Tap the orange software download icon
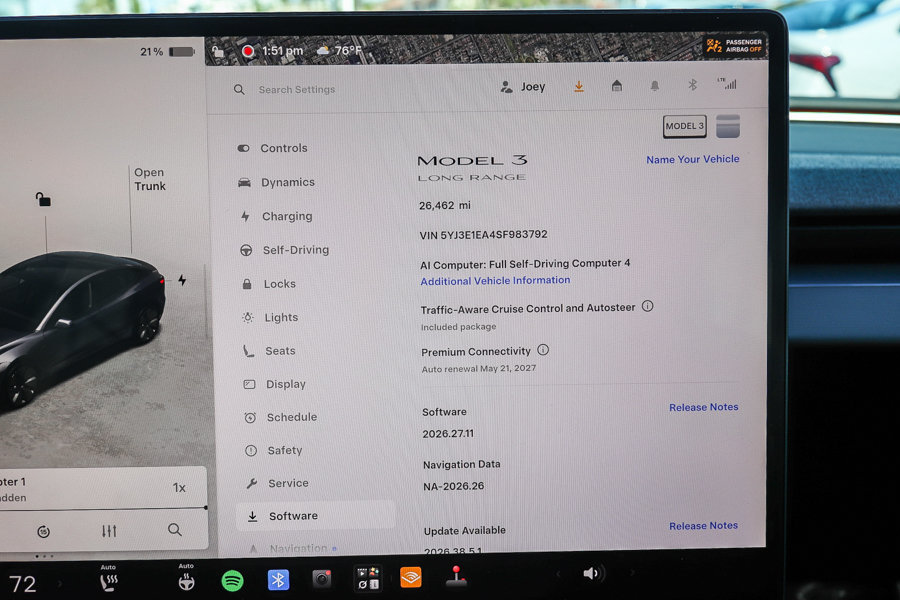 pyautogui.click(x=579, y=87)
